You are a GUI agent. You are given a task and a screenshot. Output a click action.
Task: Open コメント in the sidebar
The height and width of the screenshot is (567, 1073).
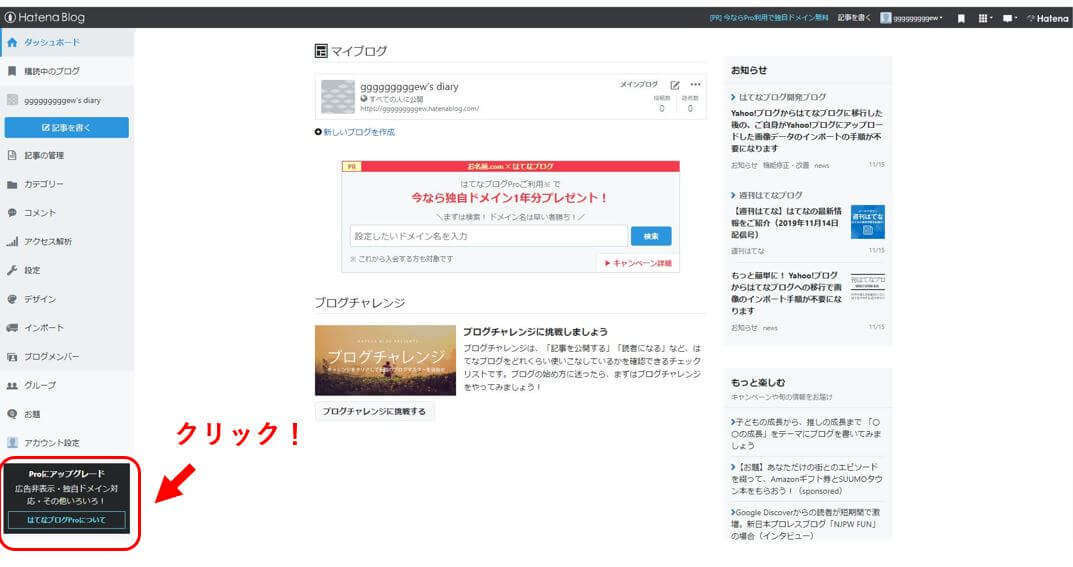pyautogui.click(x=67, y=213)
